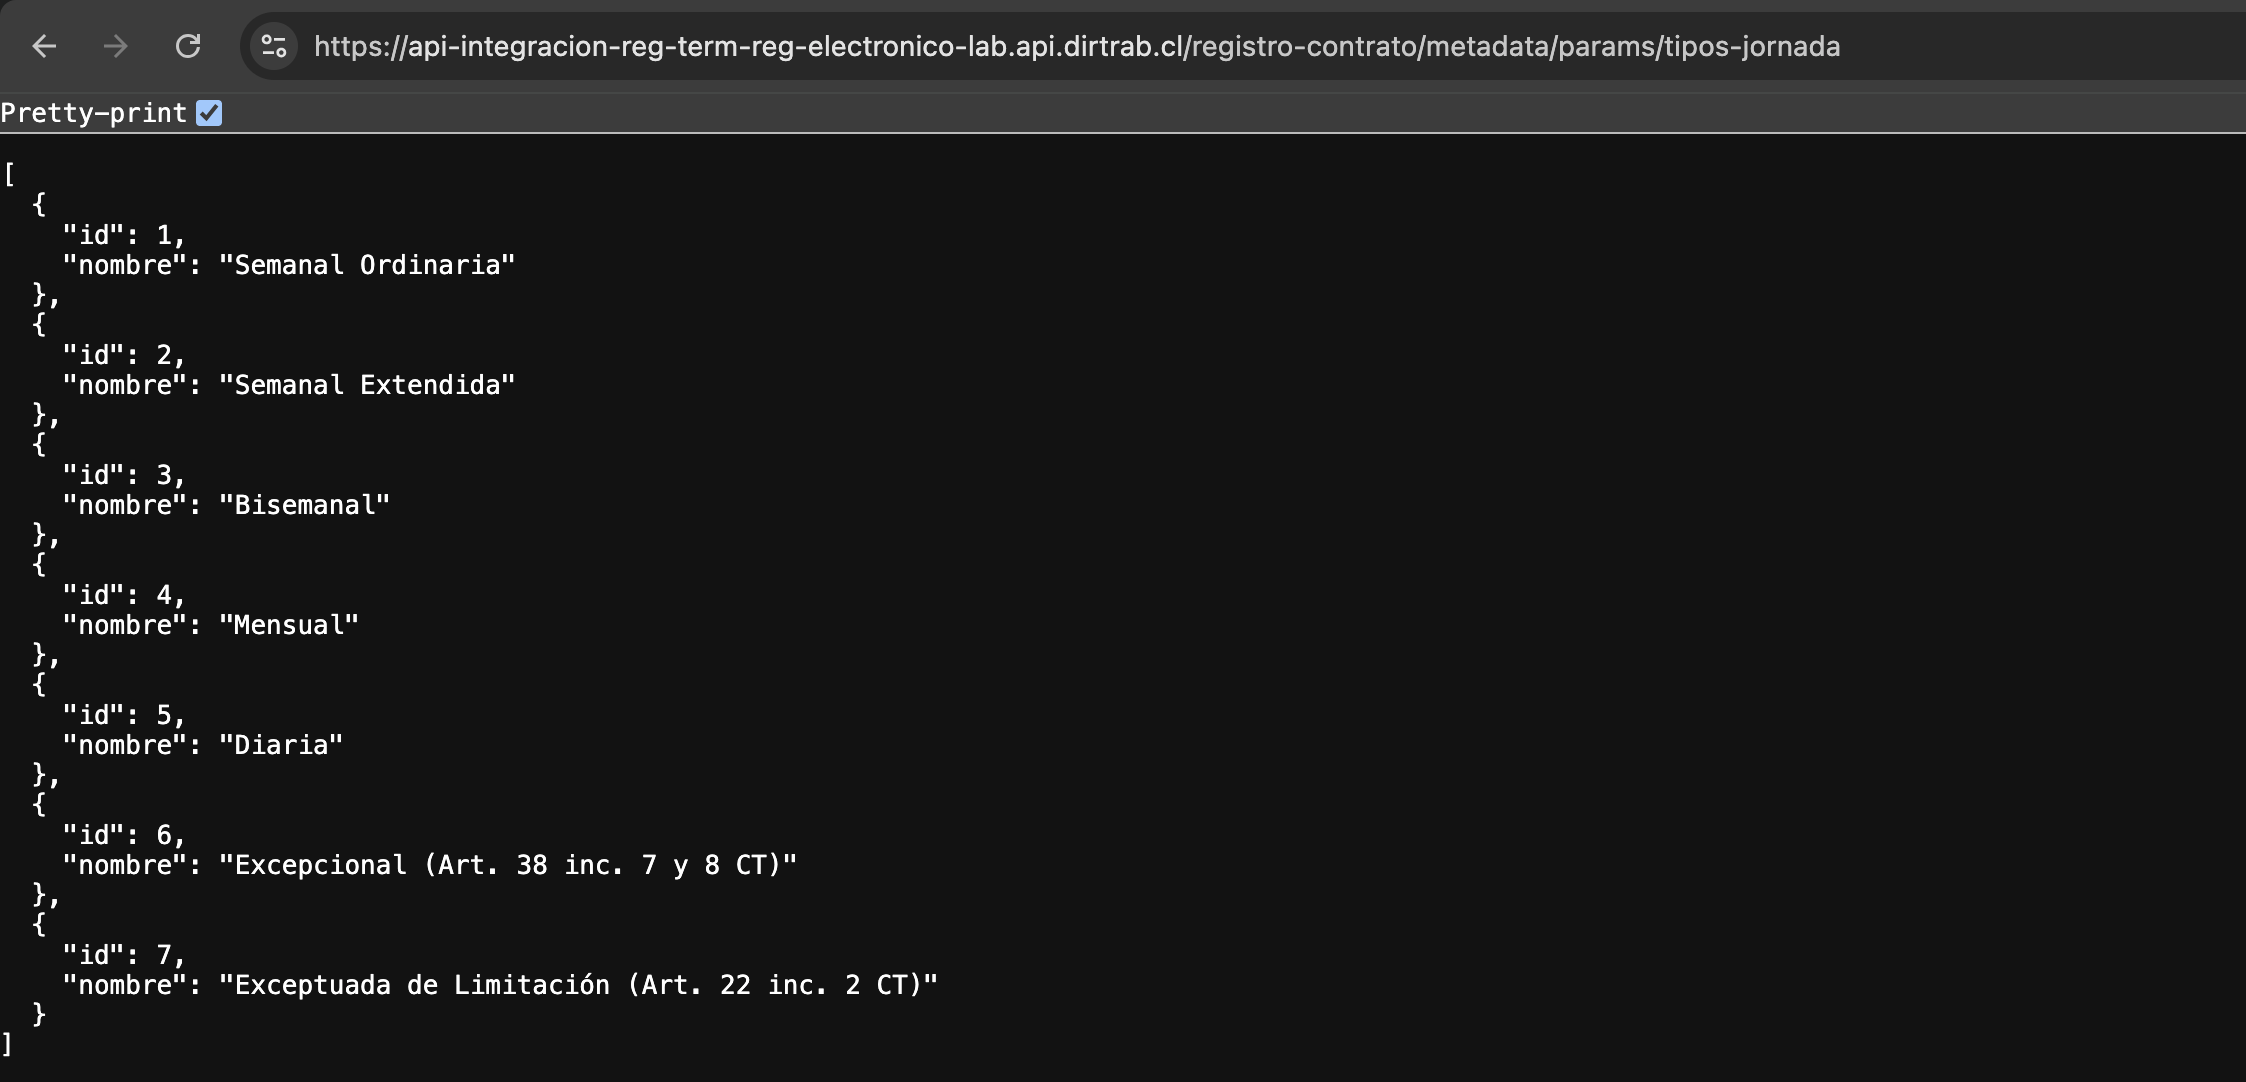2246x1082 pixels.
Task: Click the "nombre" key of id 3
Action: coord(125,505)
